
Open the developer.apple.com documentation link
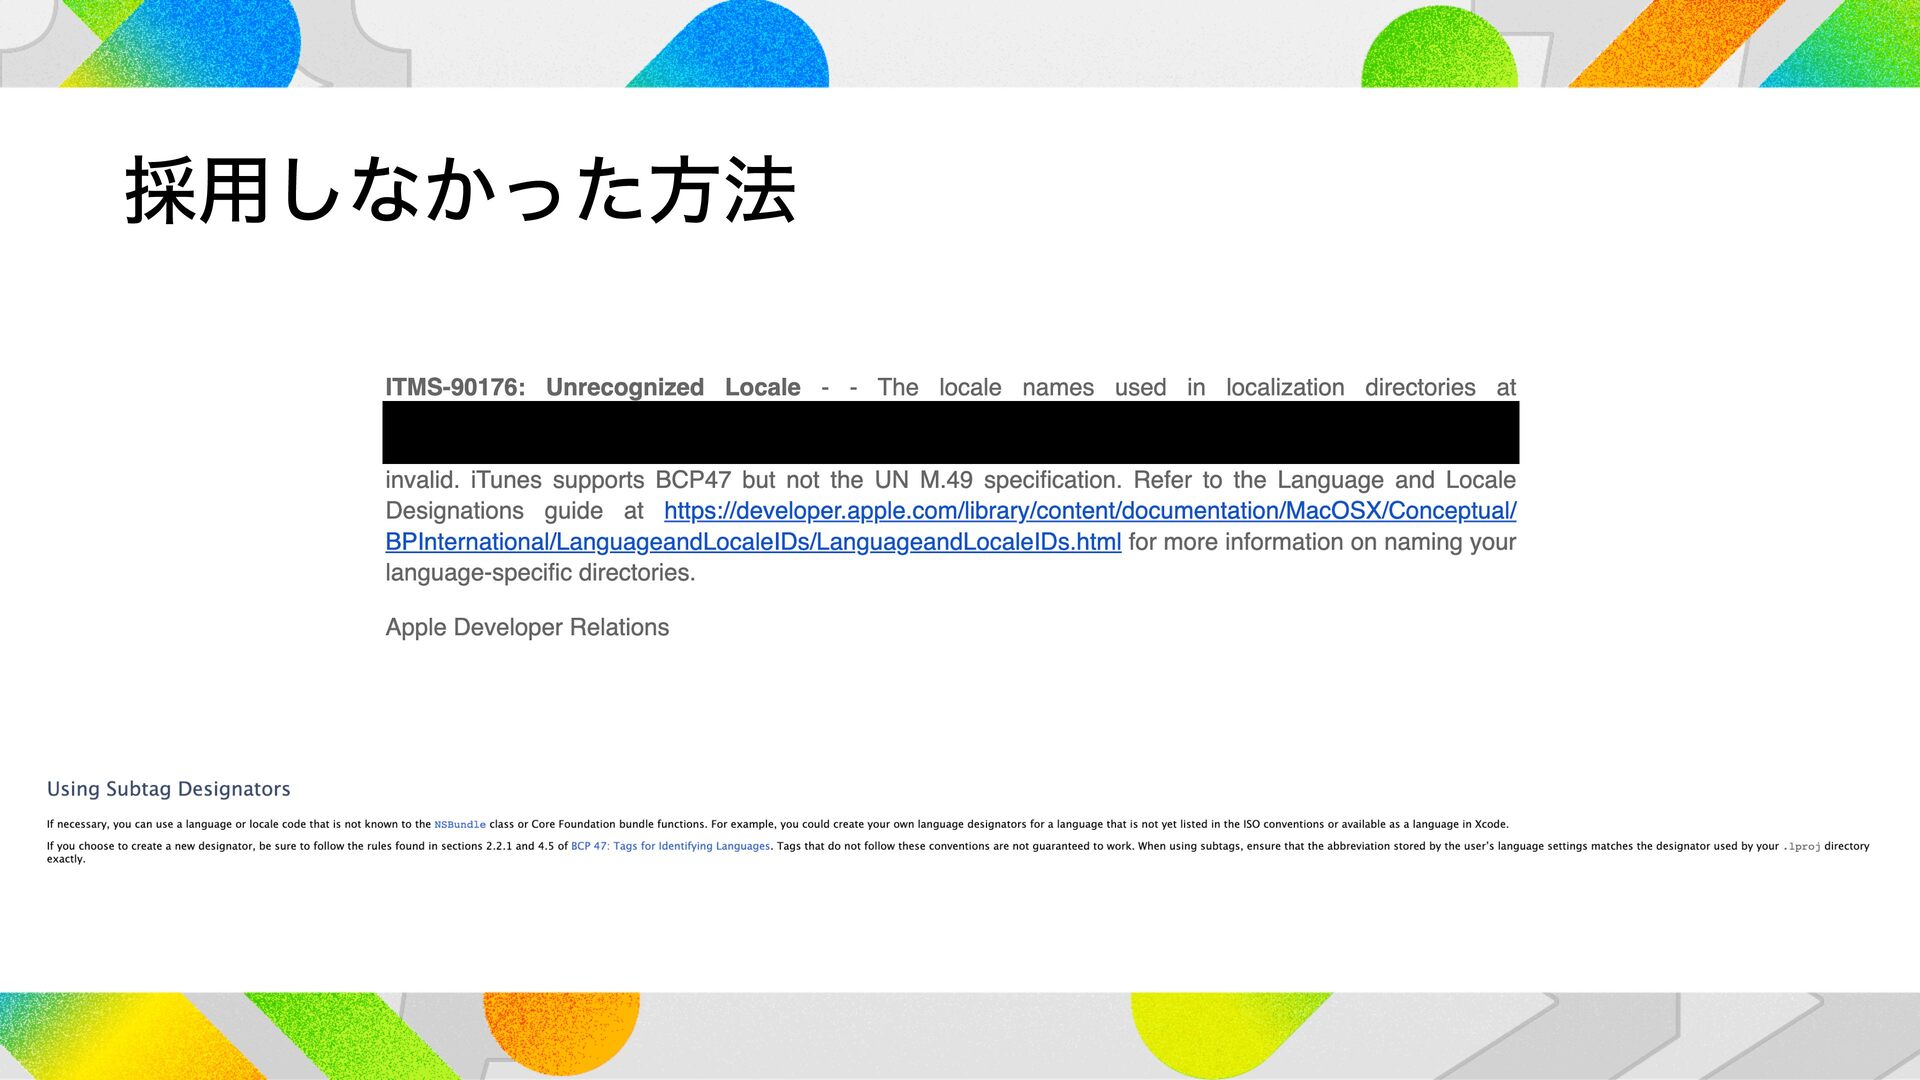1090,511
